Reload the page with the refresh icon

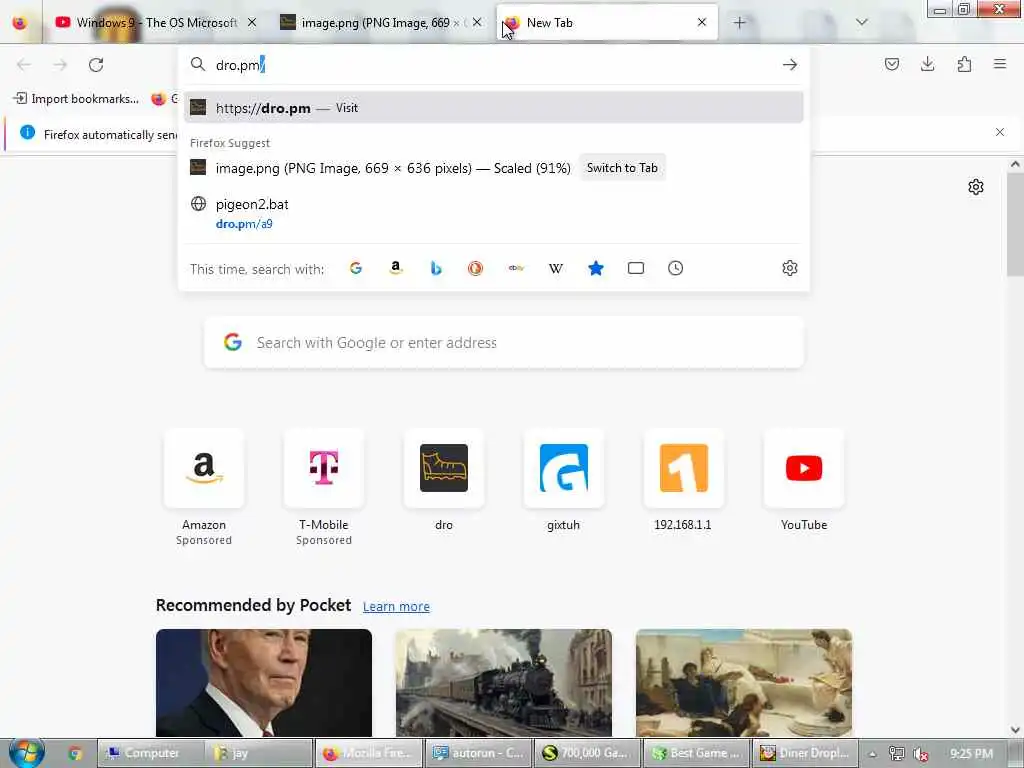[96, 65]
